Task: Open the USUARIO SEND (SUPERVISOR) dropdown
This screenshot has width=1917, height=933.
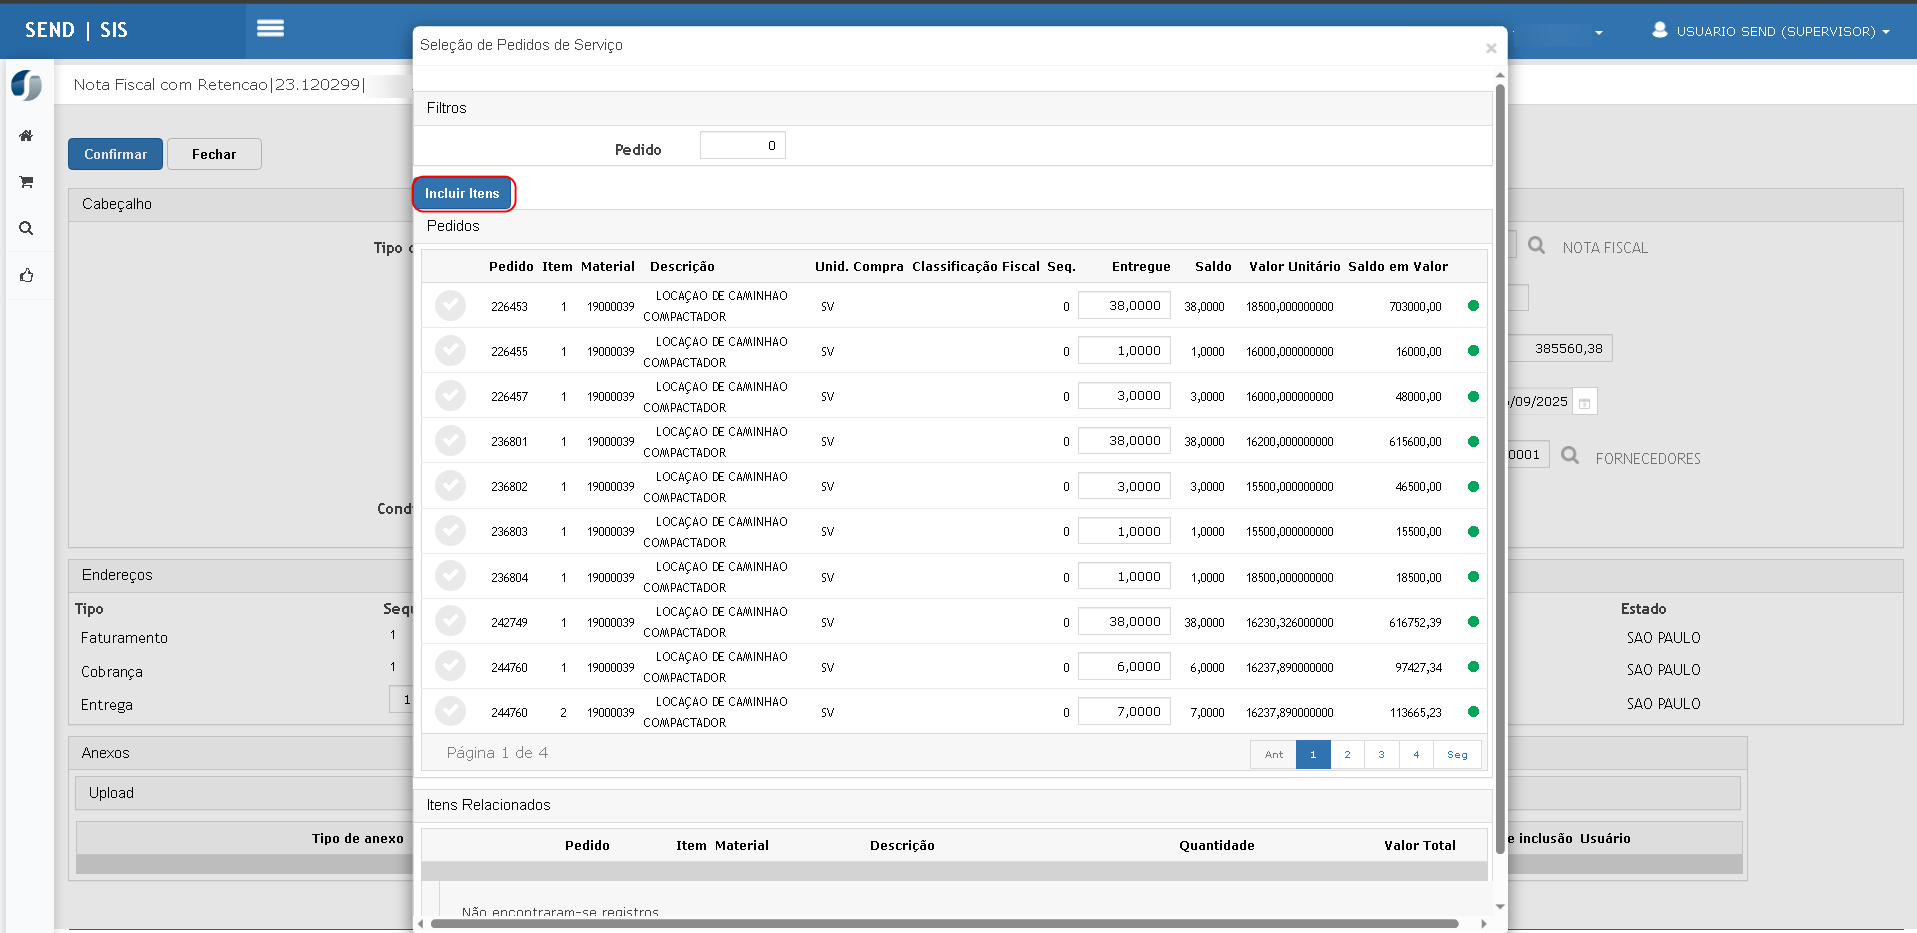Action: tap(1771, 31)
